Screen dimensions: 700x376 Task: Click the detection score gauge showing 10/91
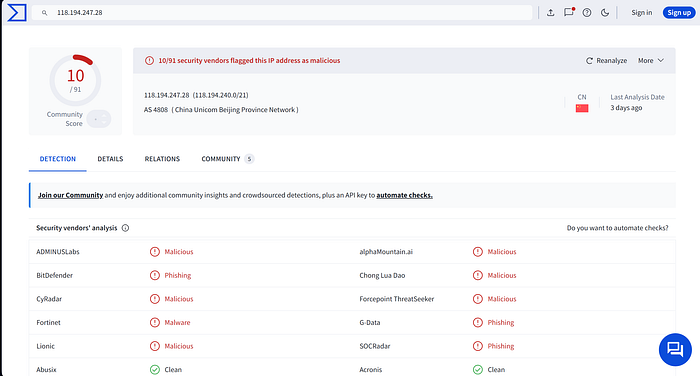pos(75,80)
